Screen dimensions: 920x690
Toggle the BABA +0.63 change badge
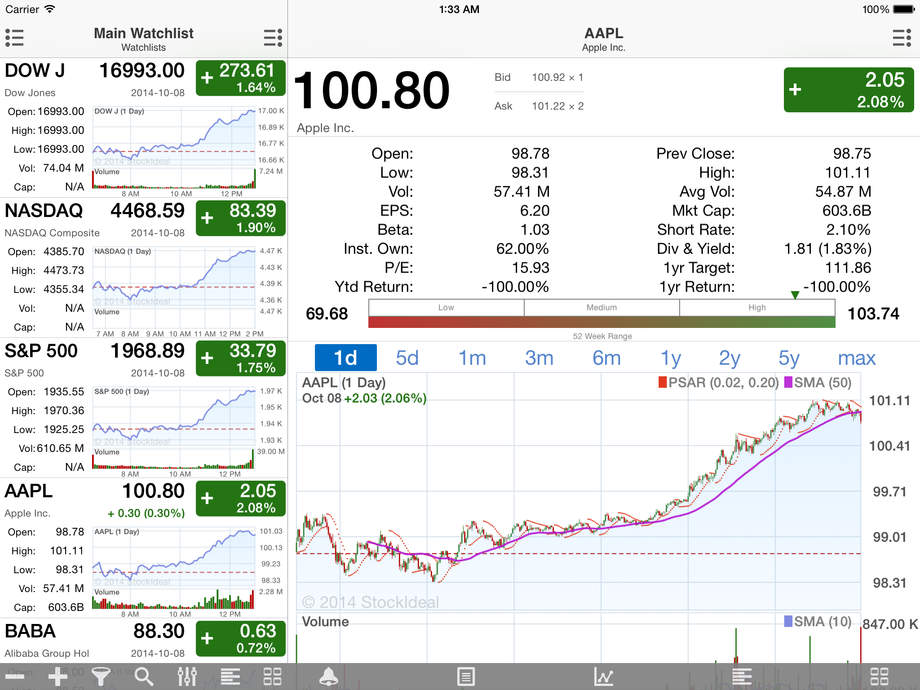(x=241, y=639)
